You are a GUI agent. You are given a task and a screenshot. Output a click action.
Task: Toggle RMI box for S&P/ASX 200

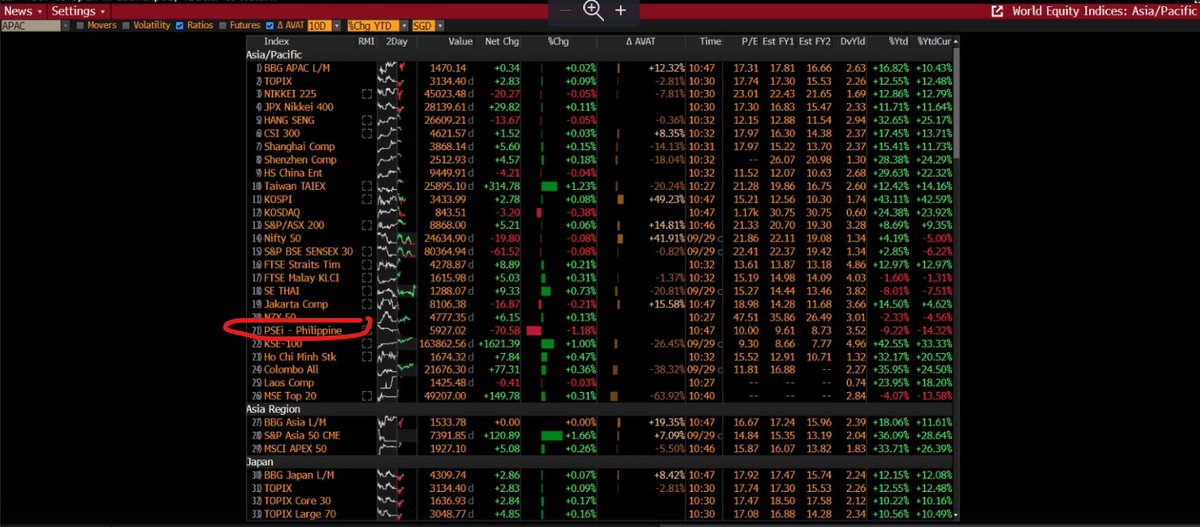[367, 225]
